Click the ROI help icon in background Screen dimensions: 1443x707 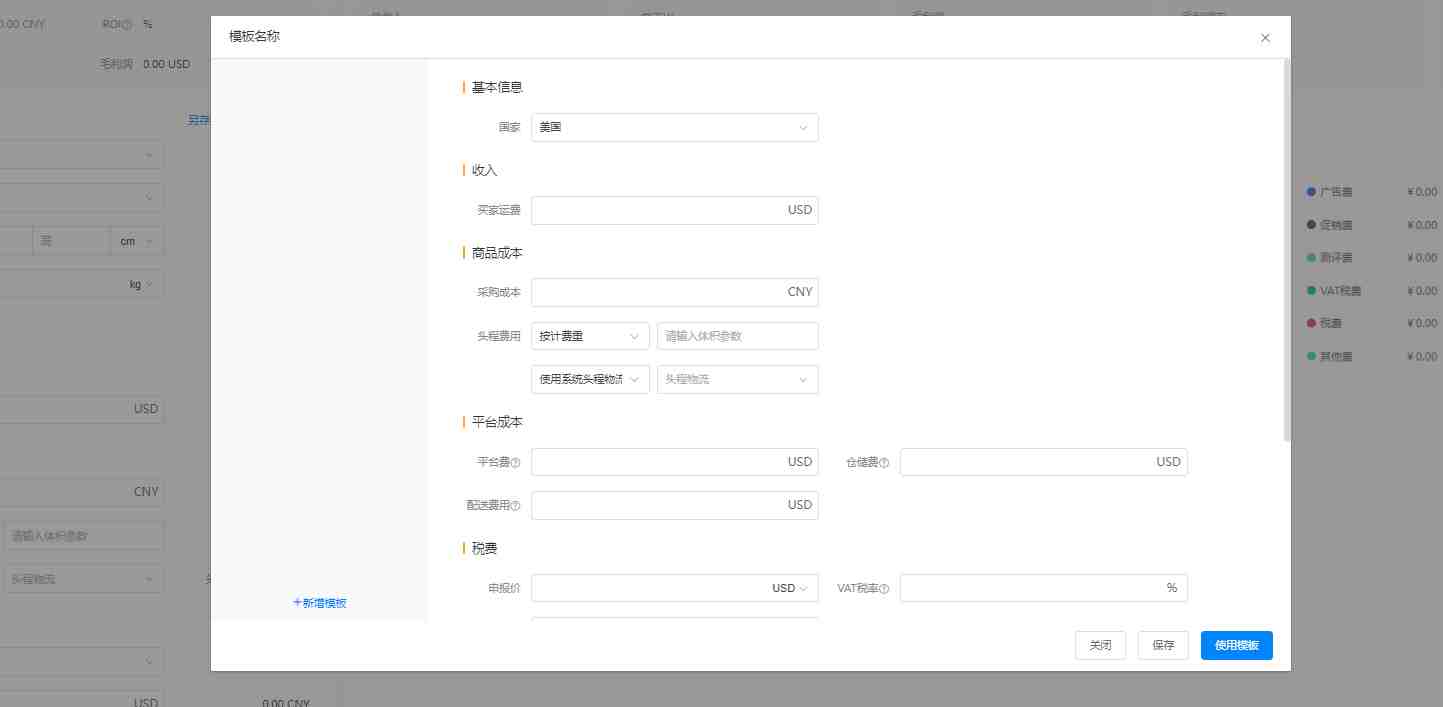point(127,23)
